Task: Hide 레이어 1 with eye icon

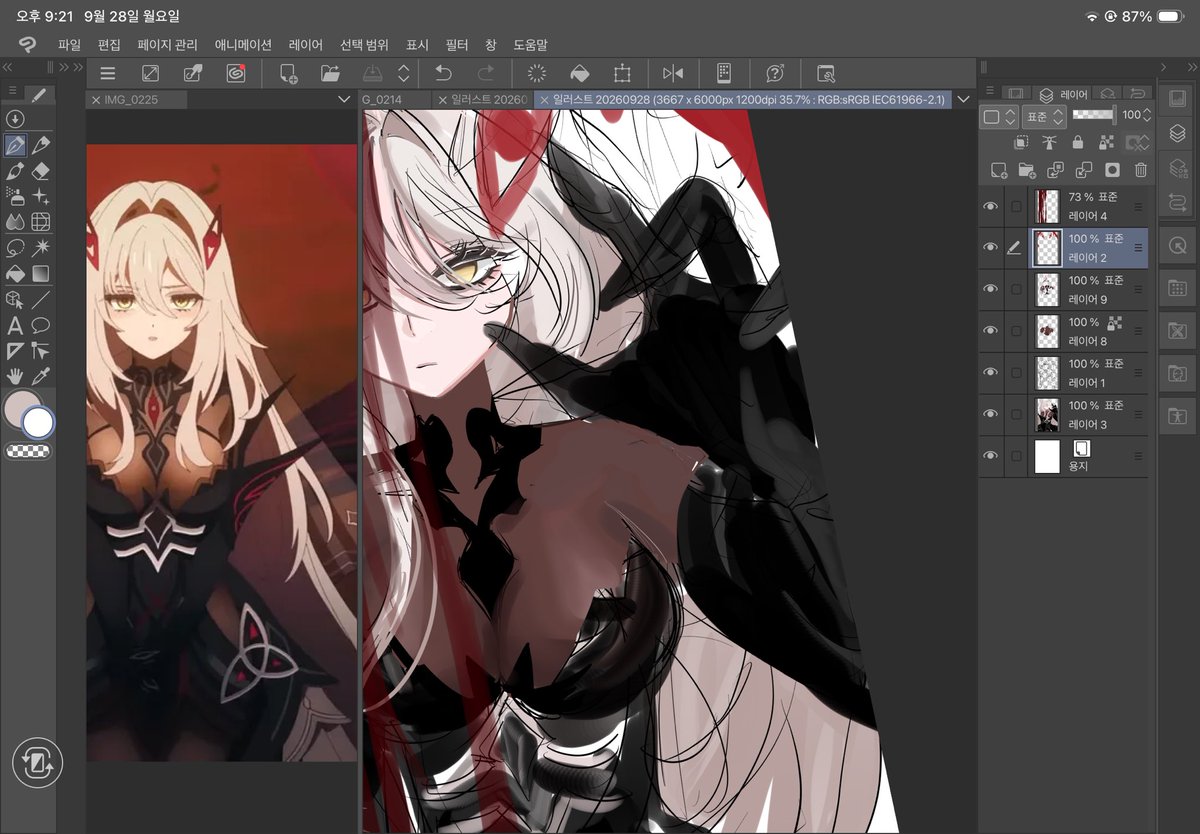Action: point(991,372)
